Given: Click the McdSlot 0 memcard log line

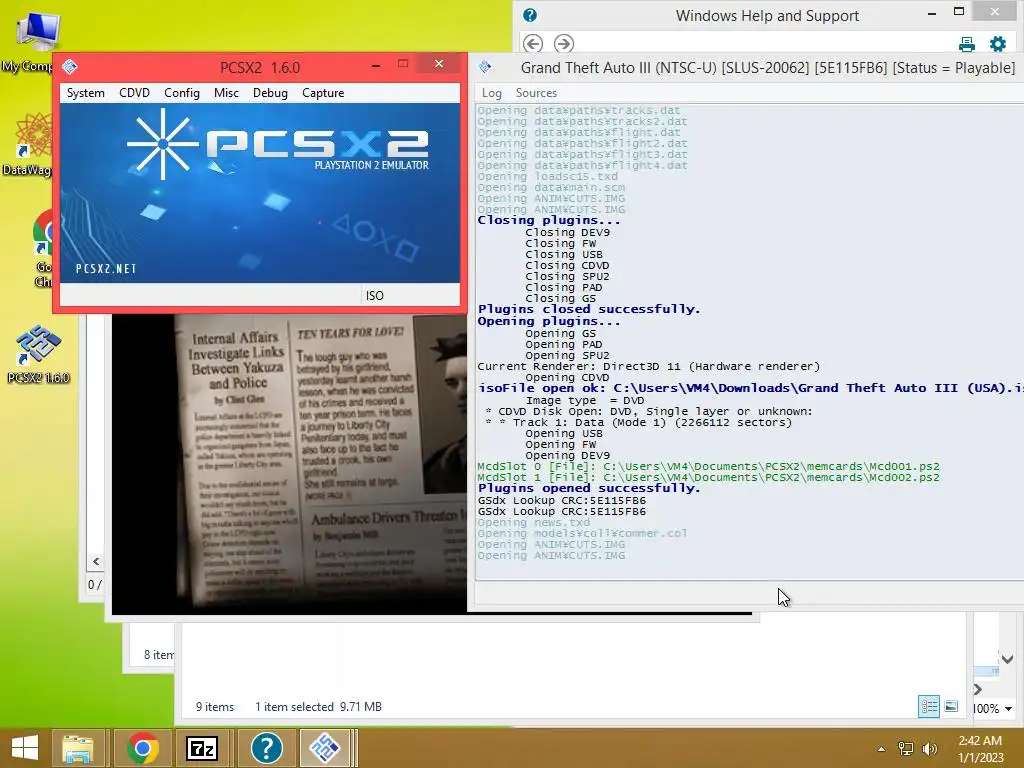Looking at the screenshot, I should click(708, 466).
